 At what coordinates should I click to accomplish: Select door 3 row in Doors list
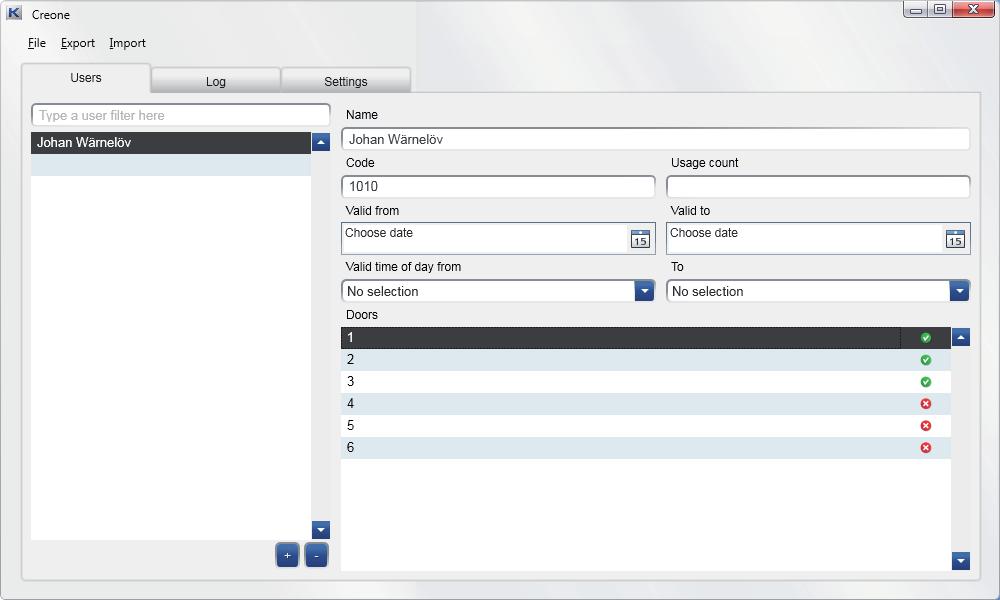point(645,382)
